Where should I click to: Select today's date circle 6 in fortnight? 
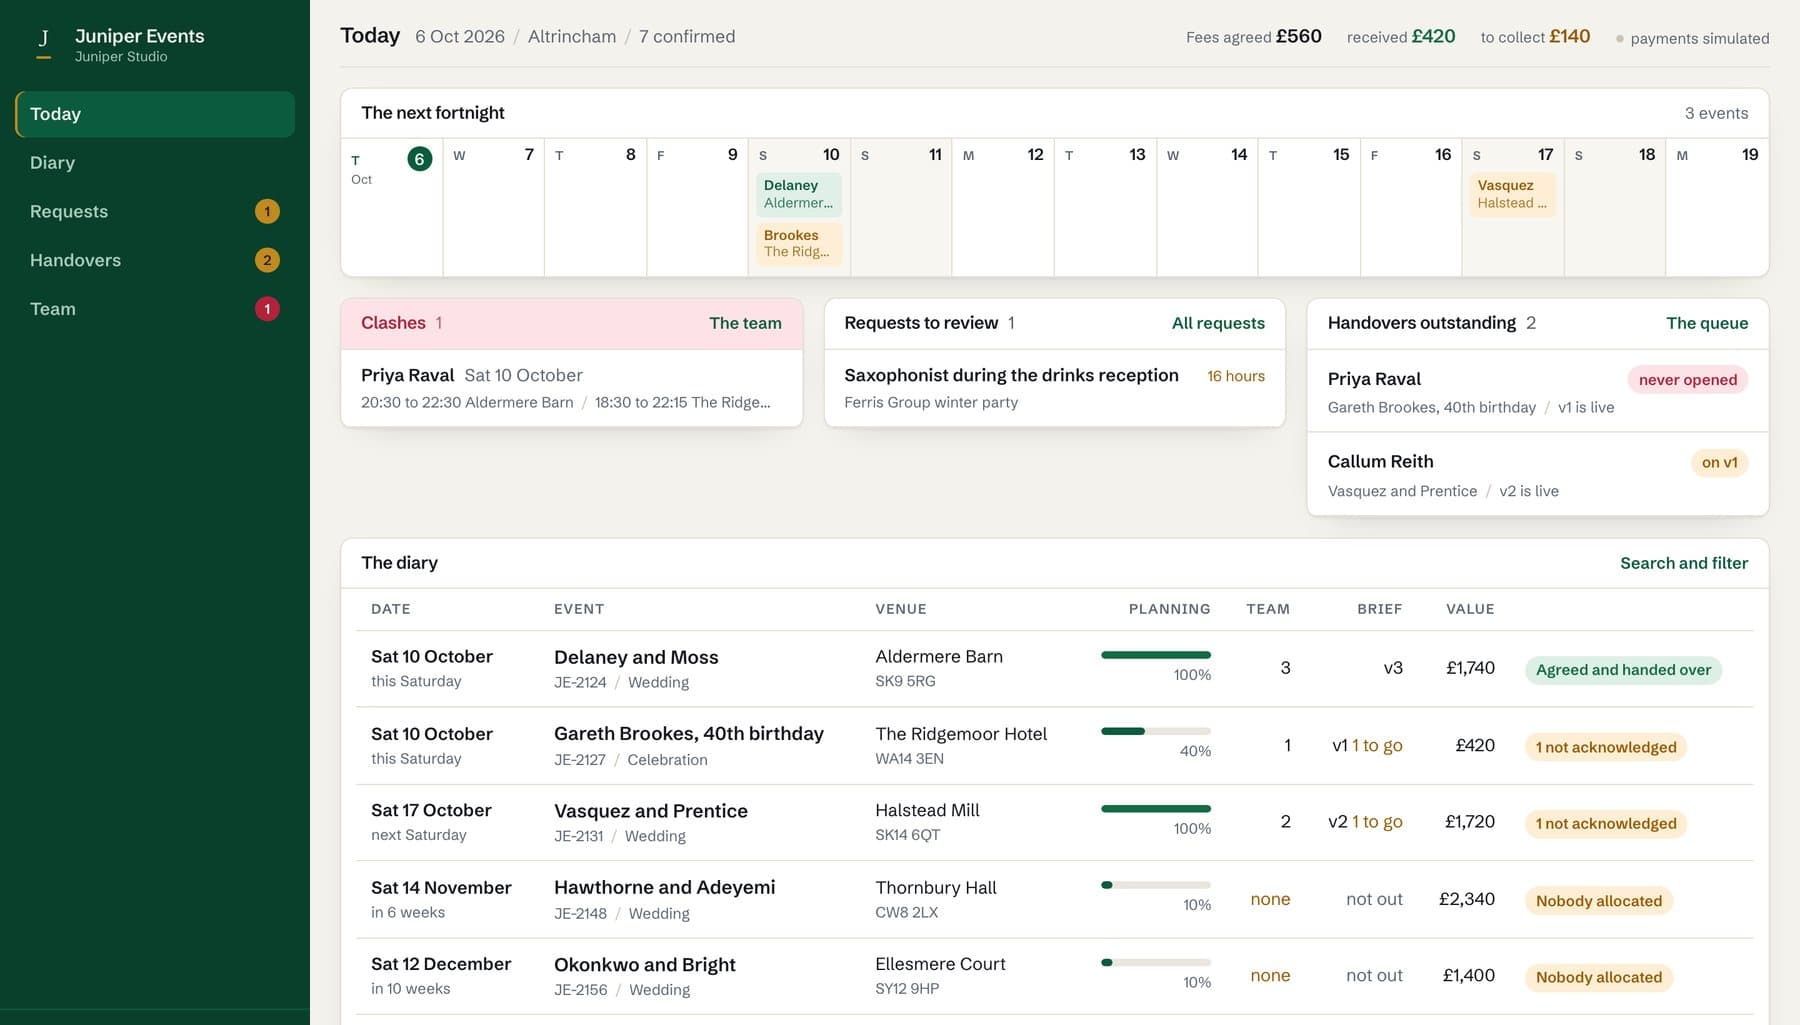[420, 158]
